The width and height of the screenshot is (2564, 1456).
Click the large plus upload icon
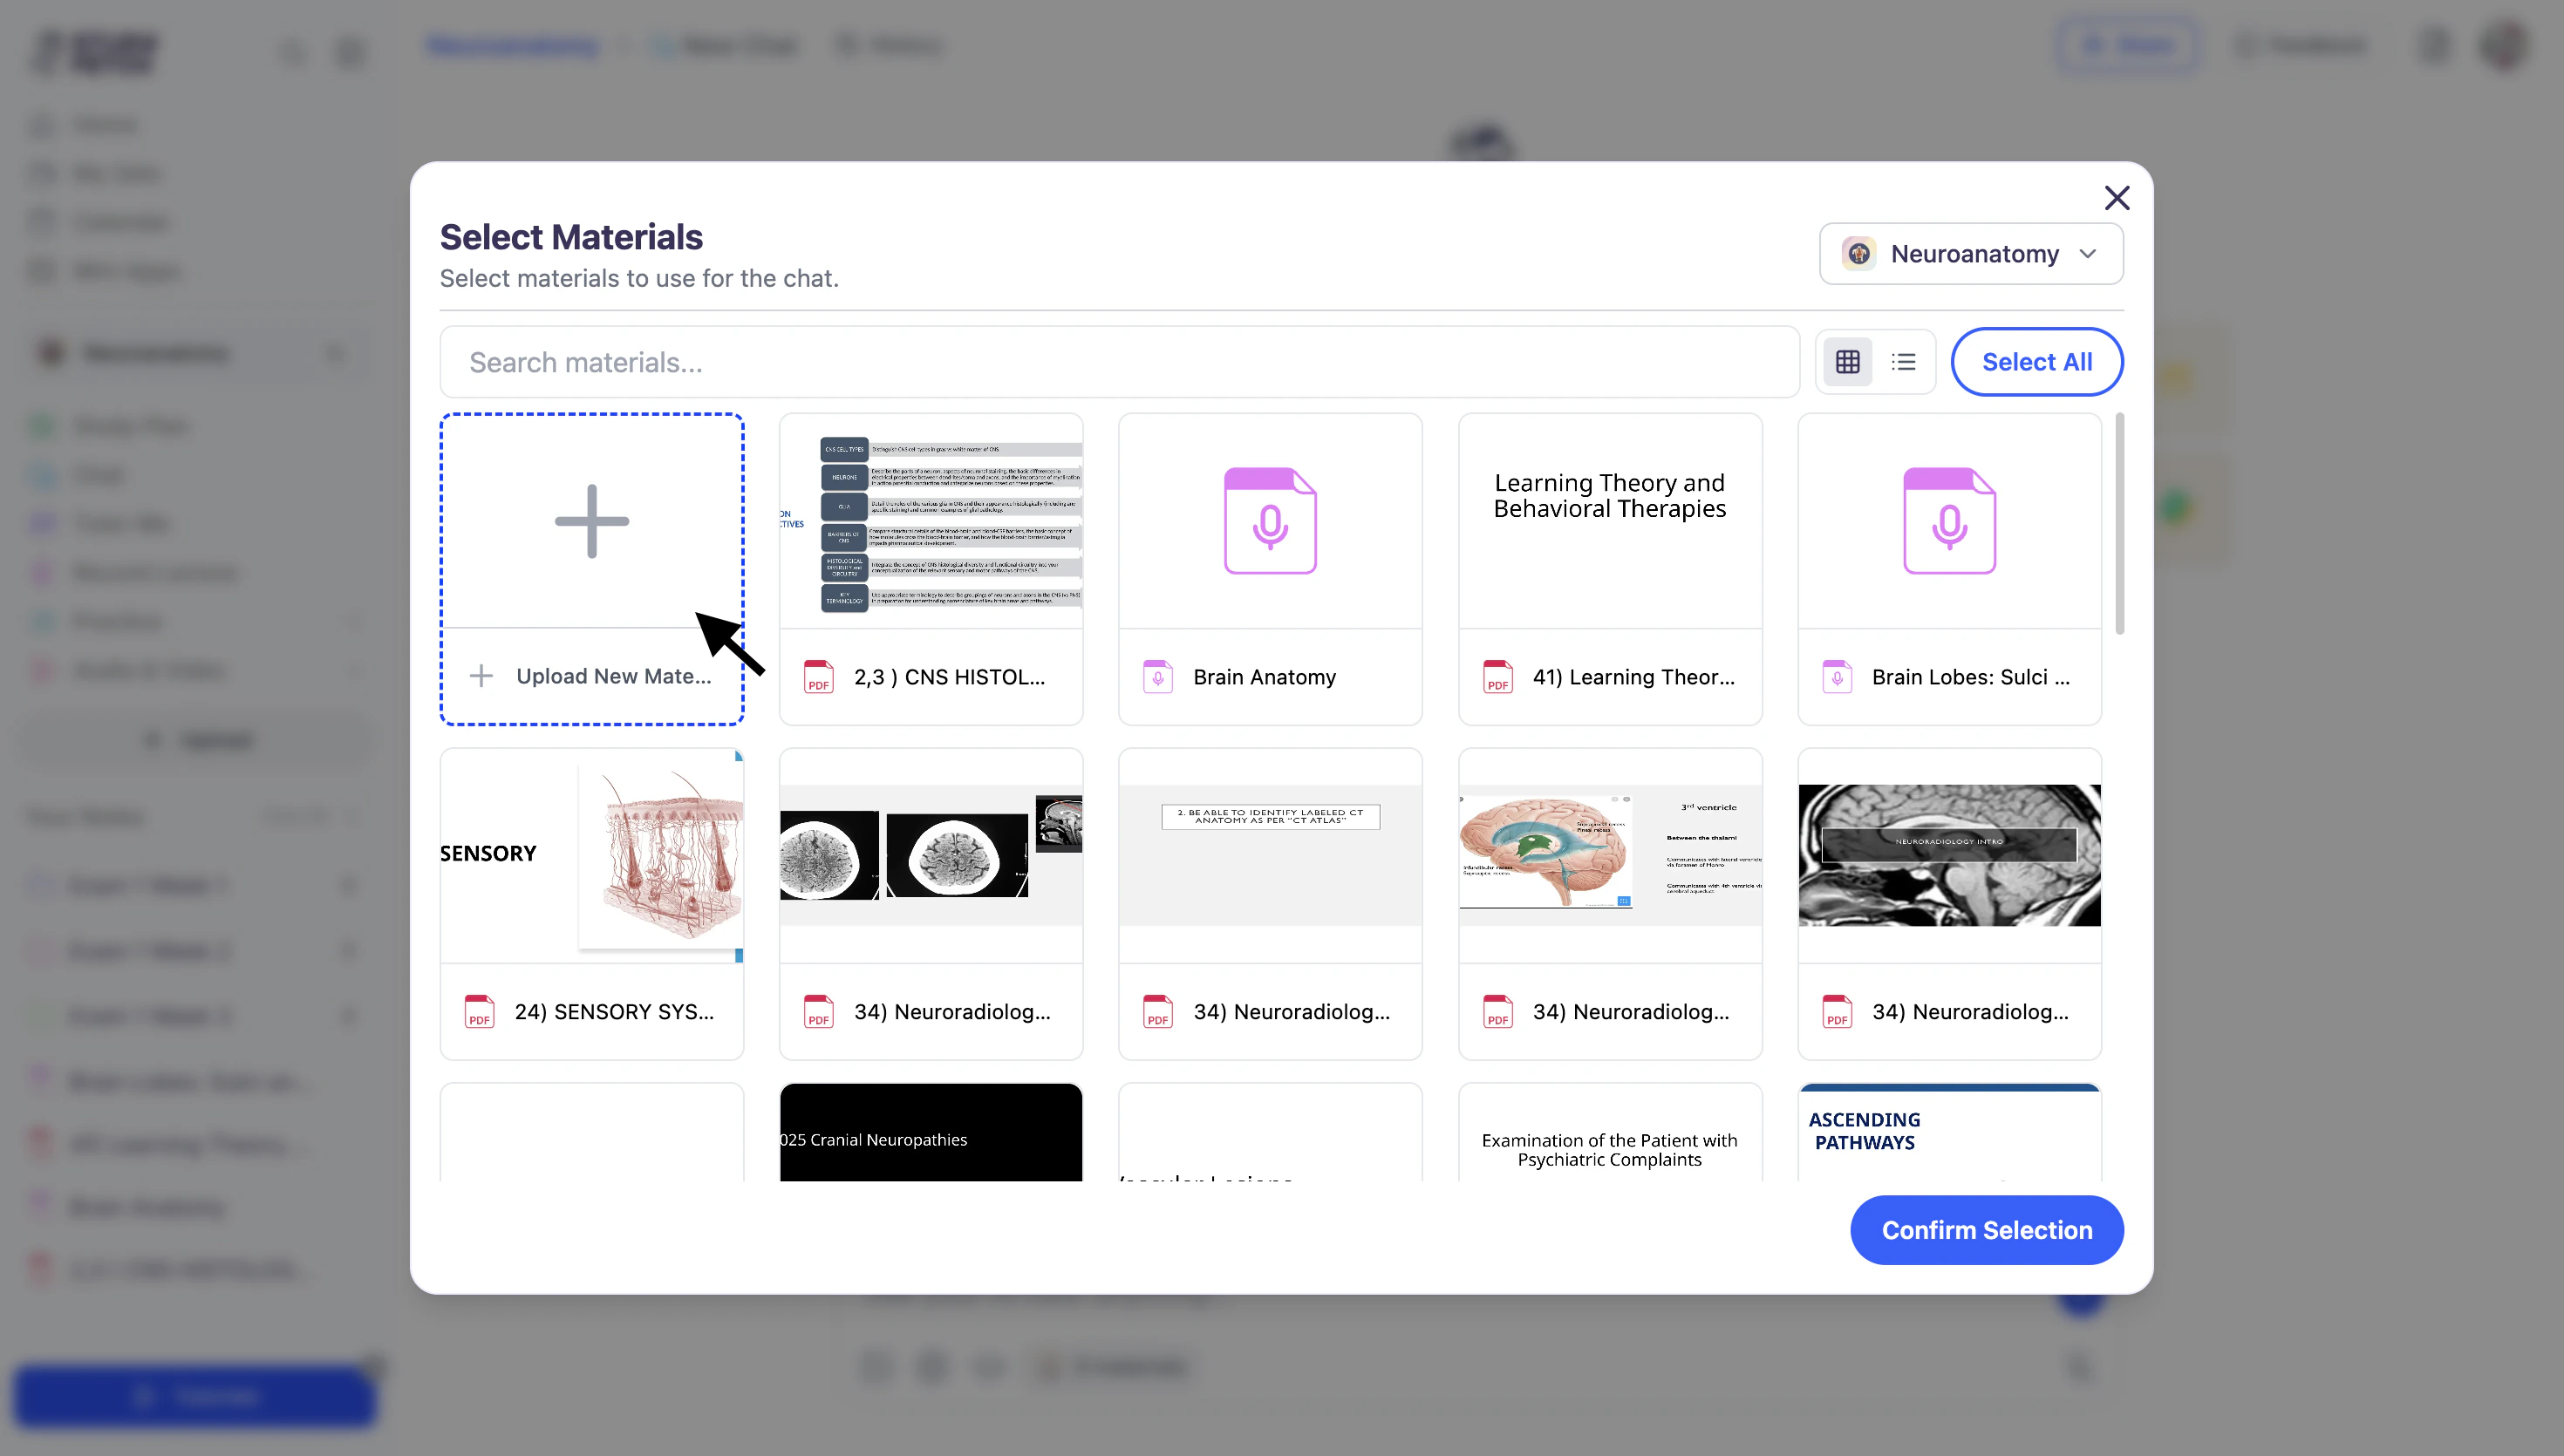tap(591, 520)
